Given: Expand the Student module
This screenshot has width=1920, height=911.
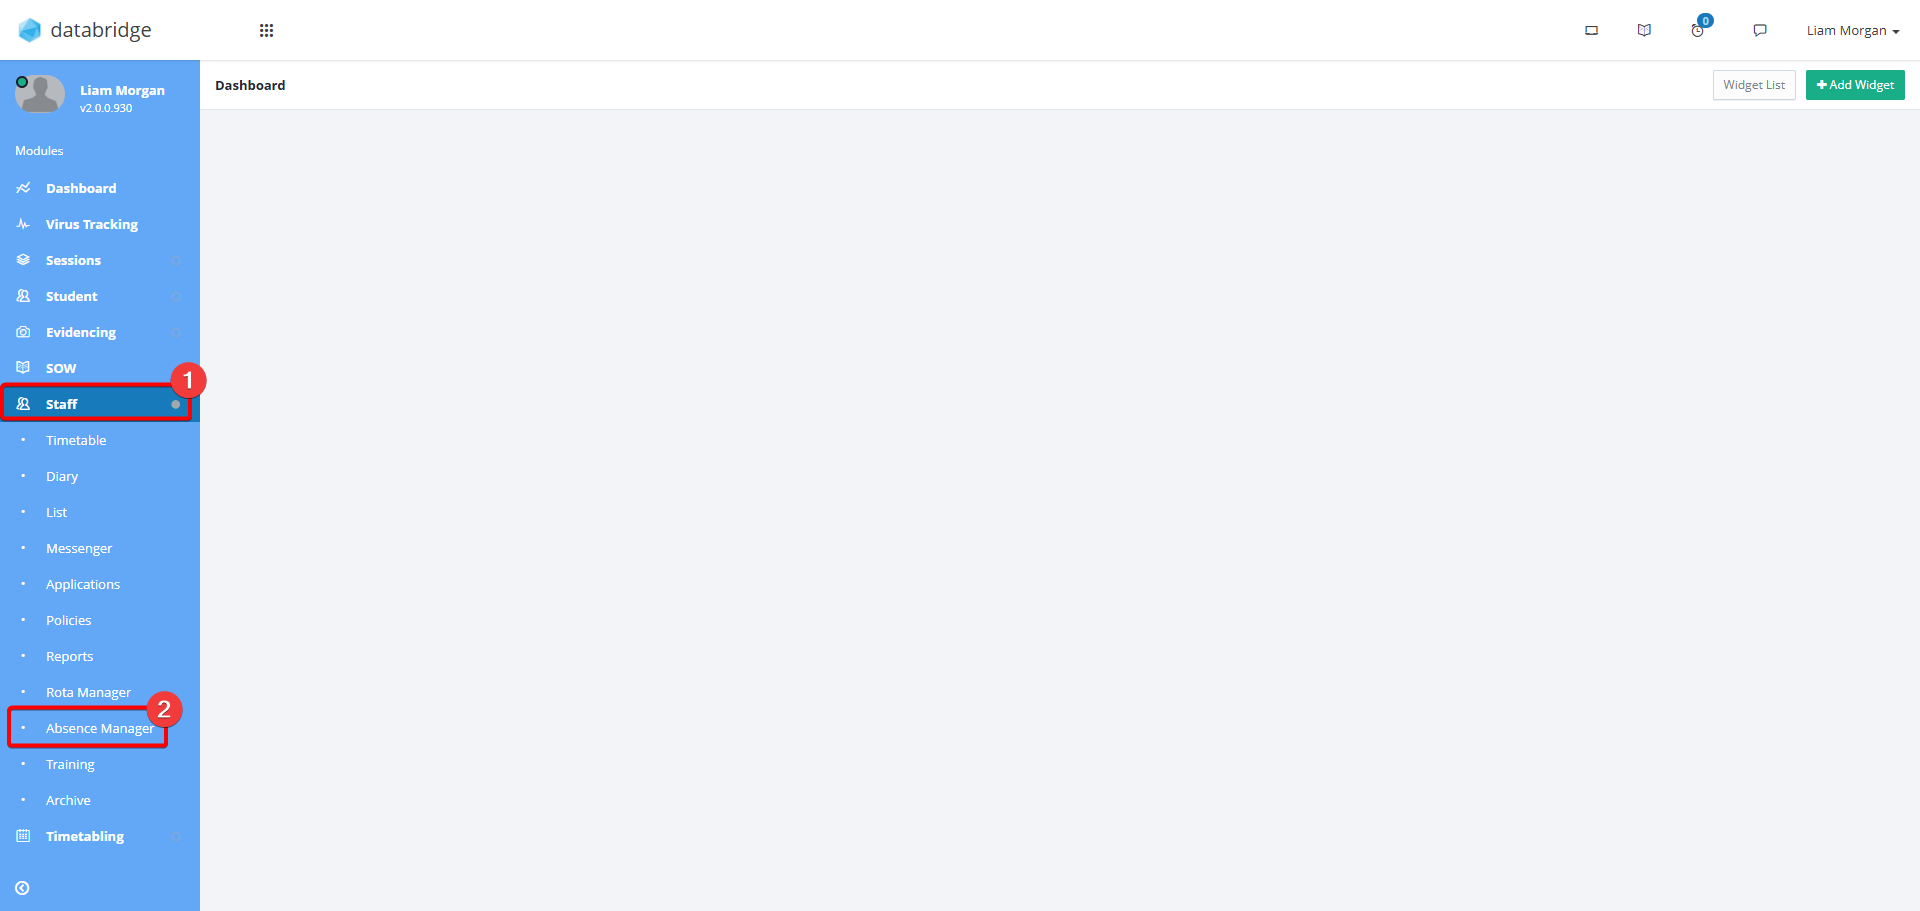Looking at the screenshot, I should pyautogui.click(x=99, y=296).
